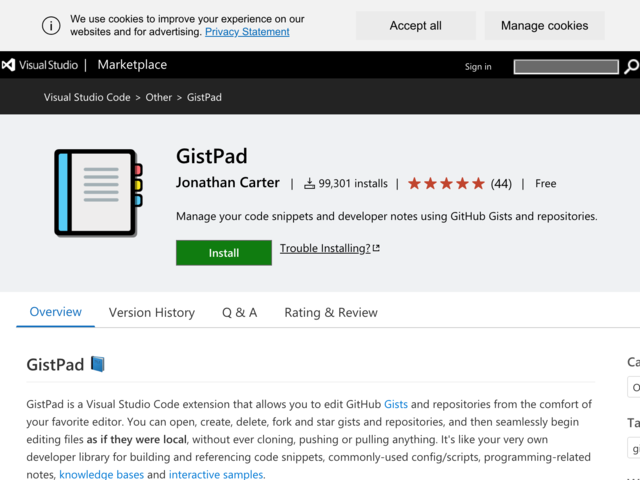Click the Visual Studio logo icon
The width and height of the screenshot is (640, 480).
pyautogui.click(x=8, y=65)
